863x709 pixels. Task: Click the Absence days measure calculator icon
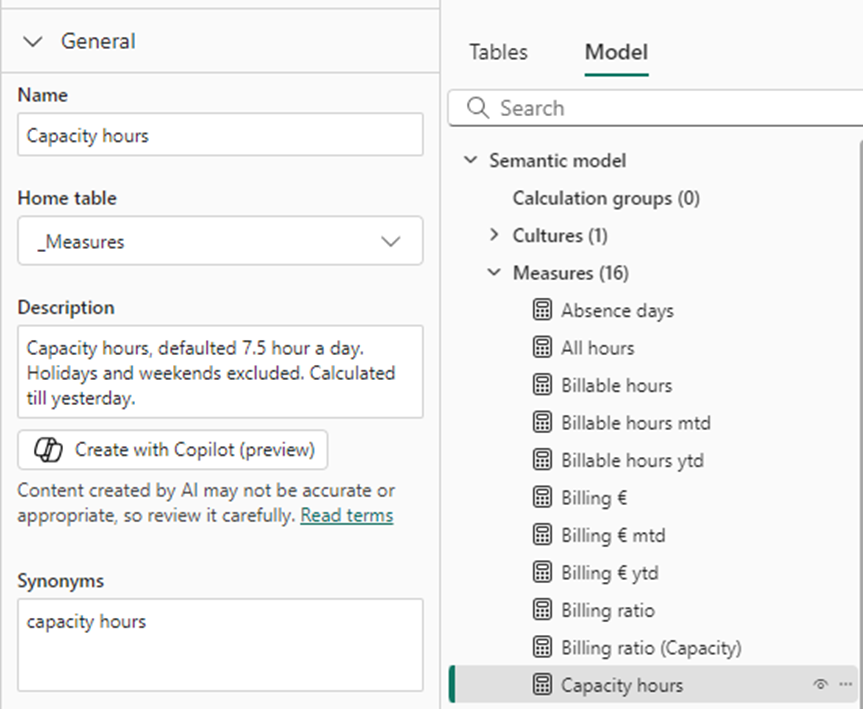542,310
